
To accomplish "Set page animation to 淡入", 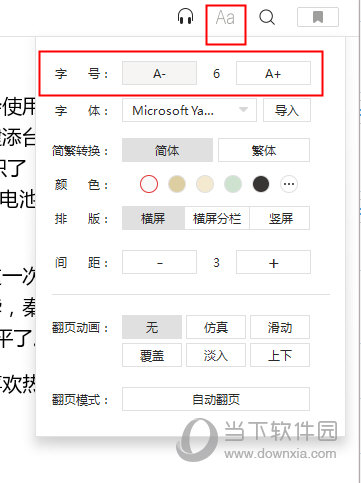I will pos(216,355).
